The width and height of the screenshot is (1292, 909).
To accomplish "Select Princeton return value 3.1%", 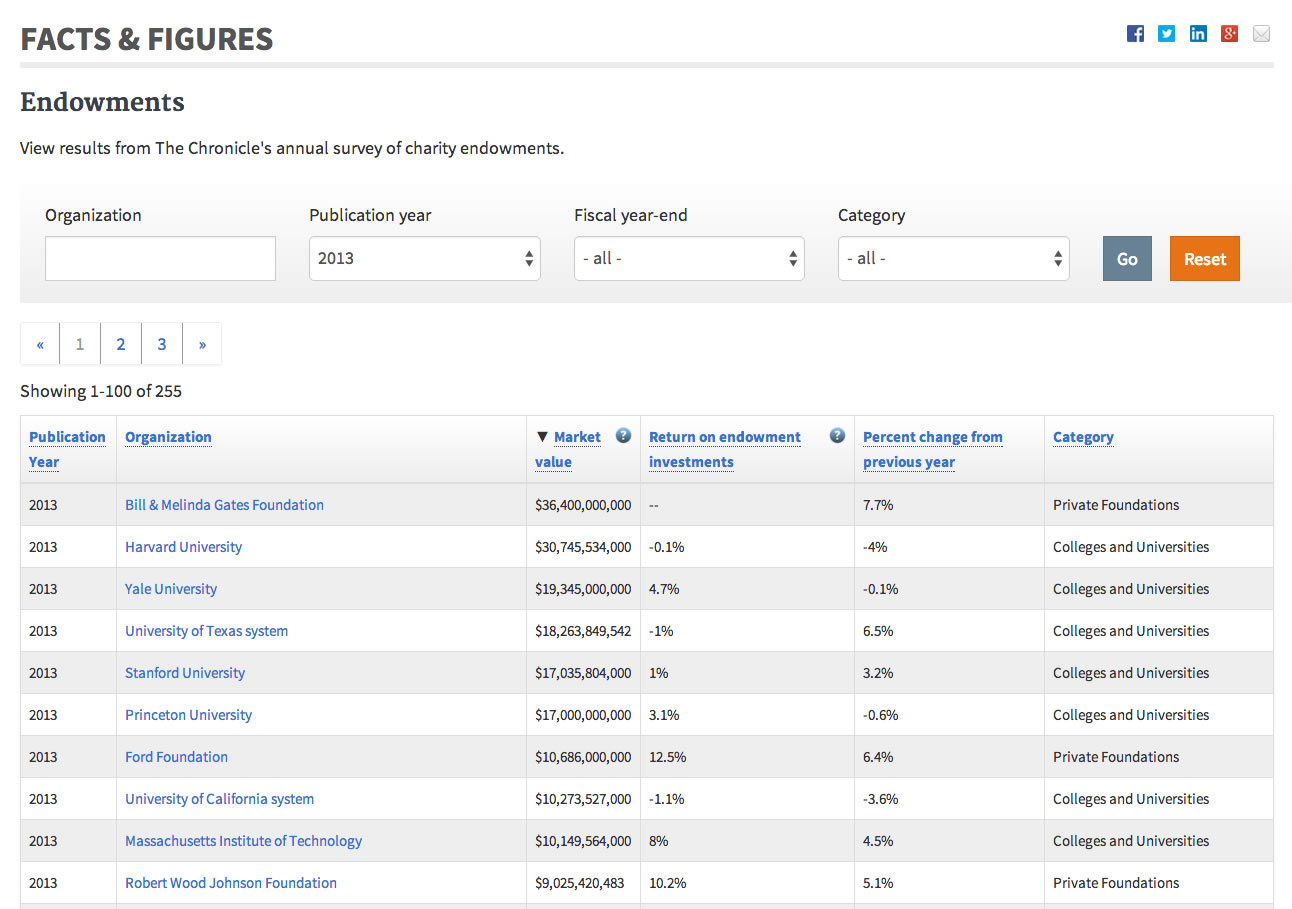I will pos(664,715).
